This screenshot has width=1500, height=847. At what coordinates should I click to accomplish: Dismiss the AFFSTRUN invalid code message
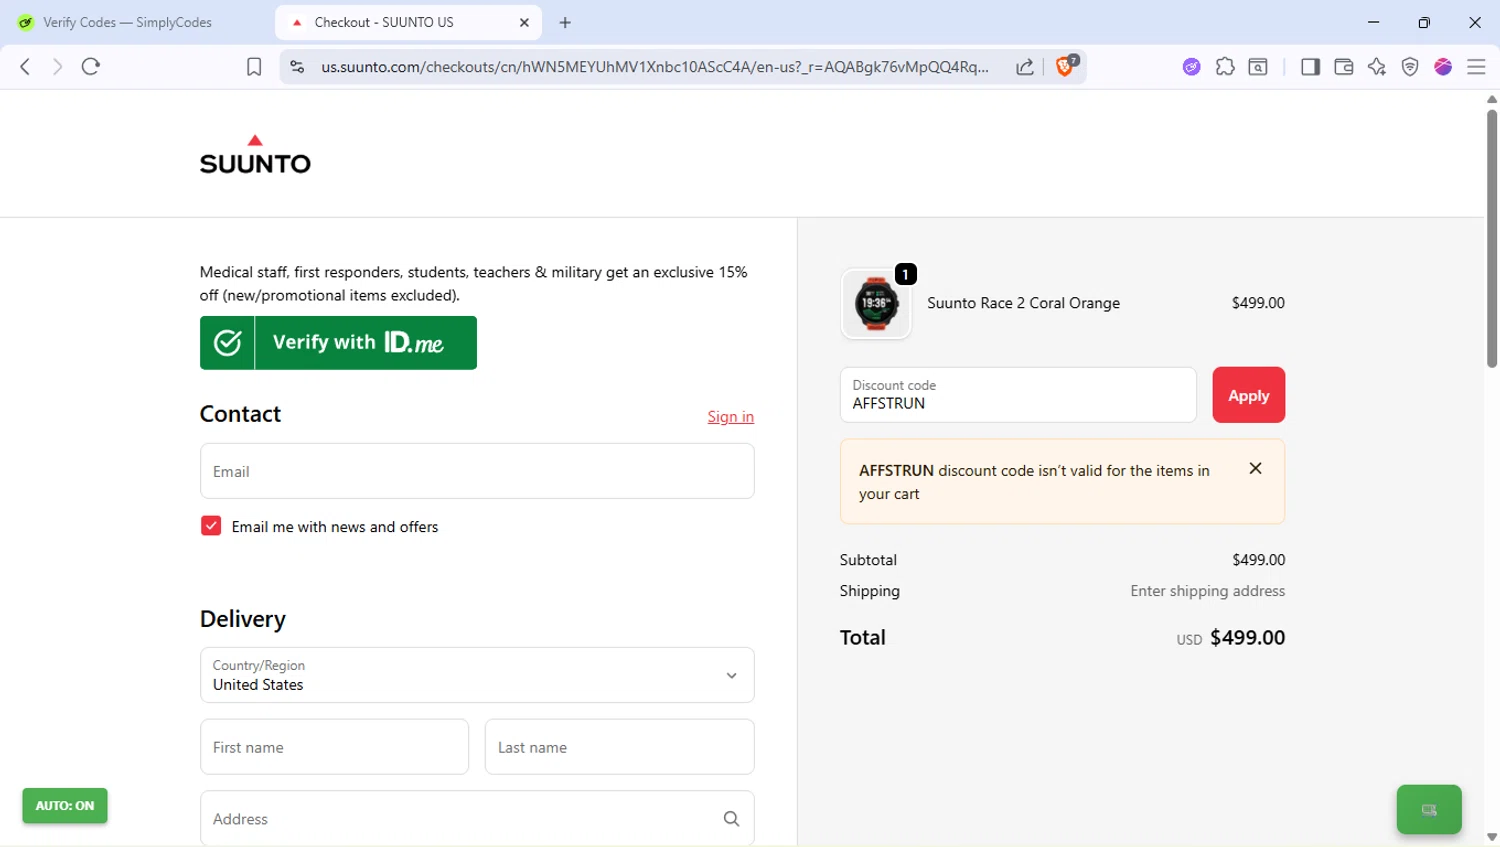click(1255, 468)
